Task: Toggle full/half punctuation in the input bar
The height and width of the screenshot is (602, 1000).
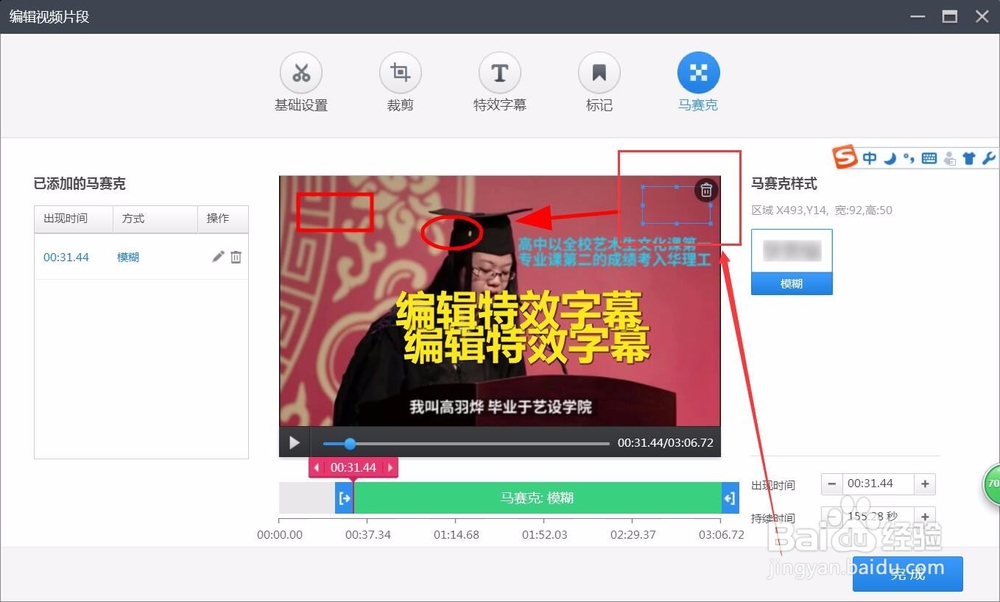Action: coord(908,158)
